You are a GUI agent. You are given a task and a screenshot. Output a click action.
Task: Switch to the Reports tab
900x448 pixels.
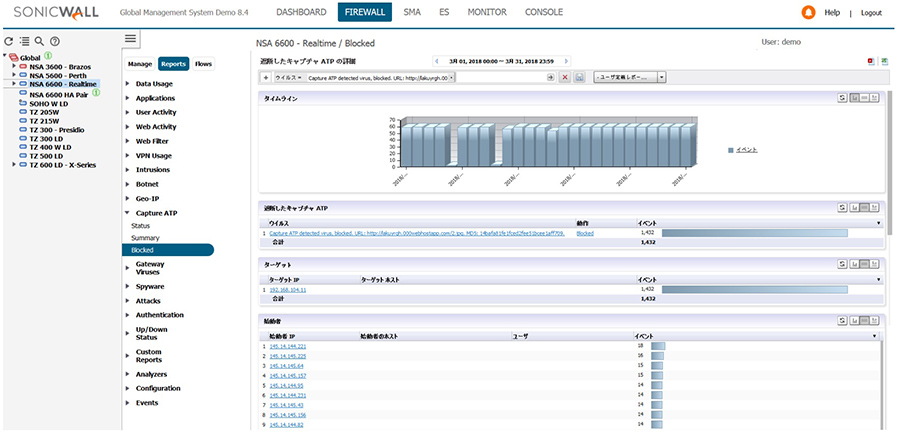click(173, 64)
